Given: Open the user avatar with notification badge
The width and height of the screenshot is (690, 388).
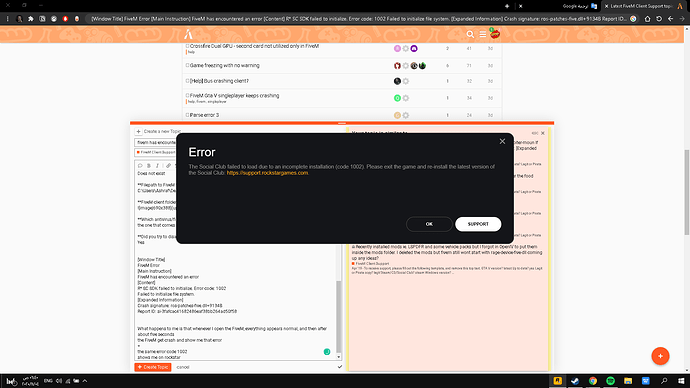Looking at the screenshot, I should pyautogui.click(x=495, y=34).
